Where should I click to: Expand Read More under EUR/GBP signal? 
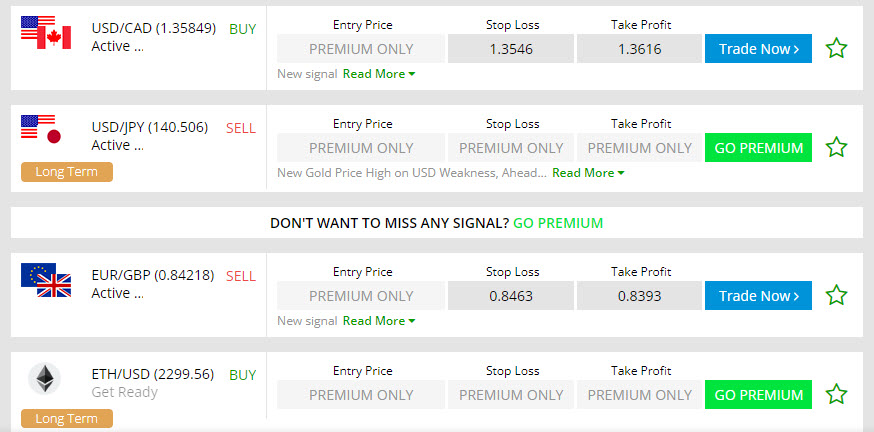coord(378,321)
